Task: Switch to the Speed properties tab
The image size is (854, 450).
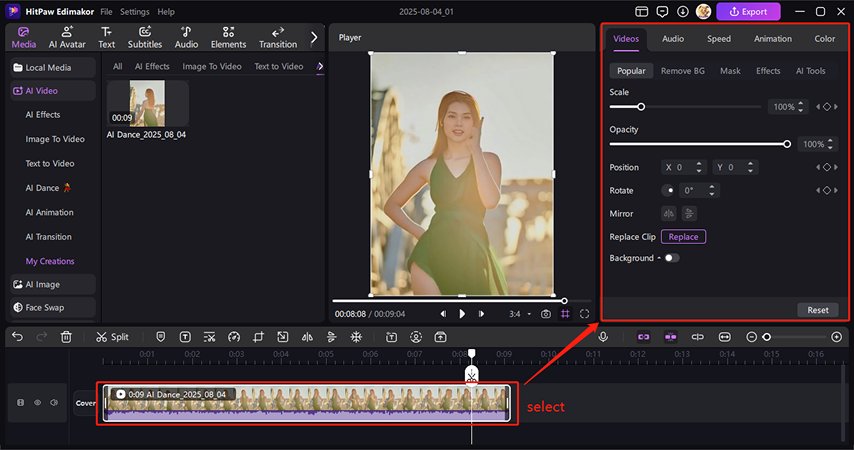Action: [719, 39]
